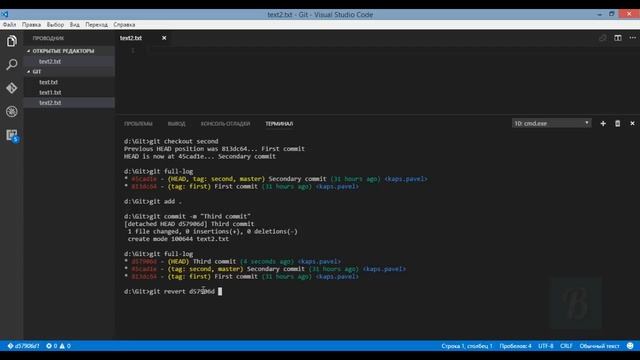Screen dimensions: 640x360
Task: Click the git branch indicator d57906d in status bar
Action: click(x=24, y=346)
